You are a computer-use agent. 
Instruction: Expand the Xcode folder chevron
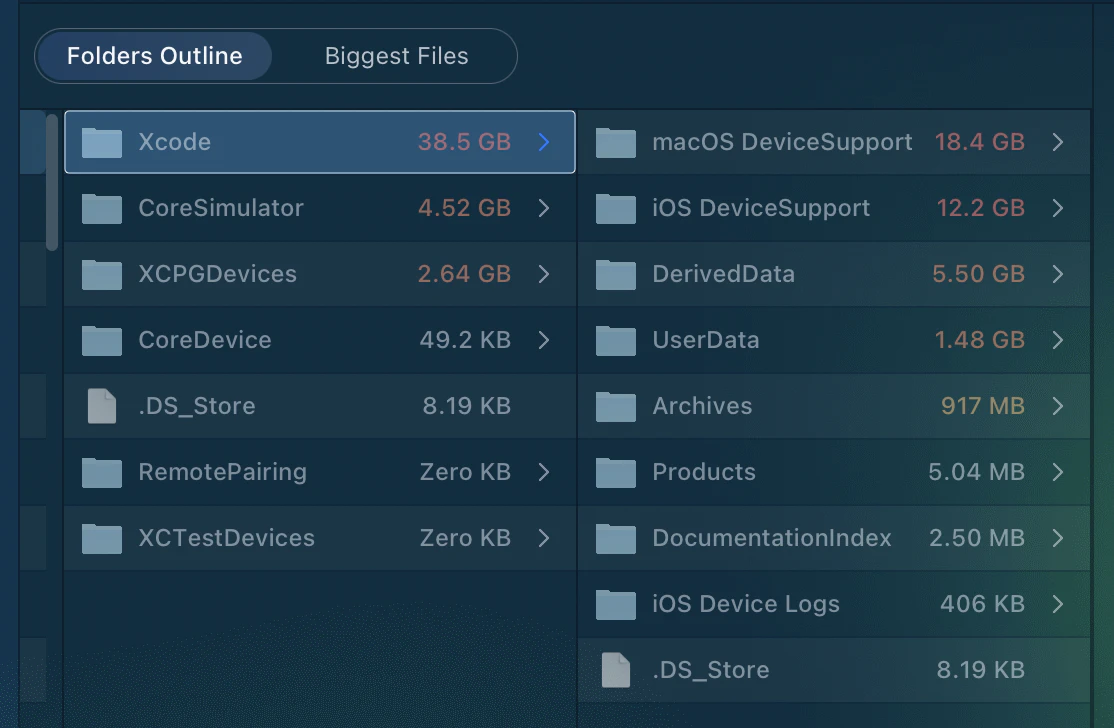[x=544, y=142]
